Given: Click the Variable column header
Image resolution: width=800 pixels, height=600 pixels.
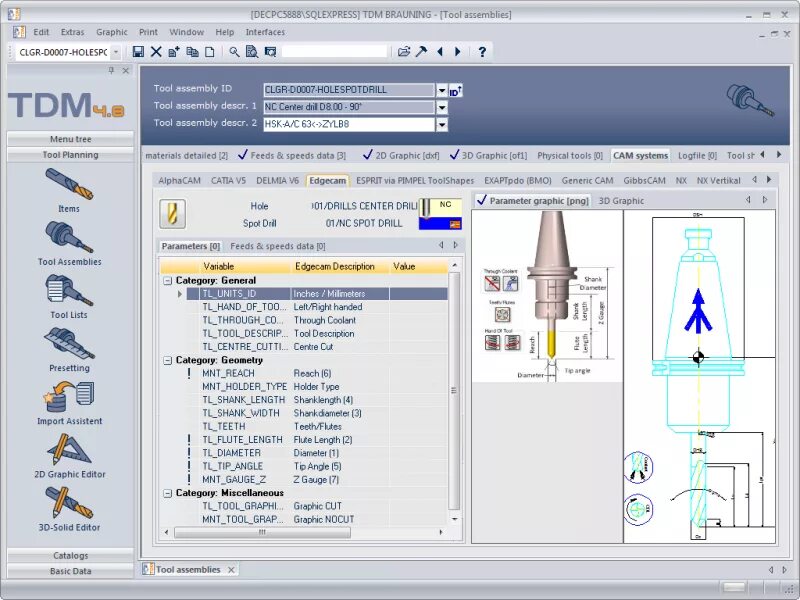Looking at the screenshot, I should (x=245, y=266).
